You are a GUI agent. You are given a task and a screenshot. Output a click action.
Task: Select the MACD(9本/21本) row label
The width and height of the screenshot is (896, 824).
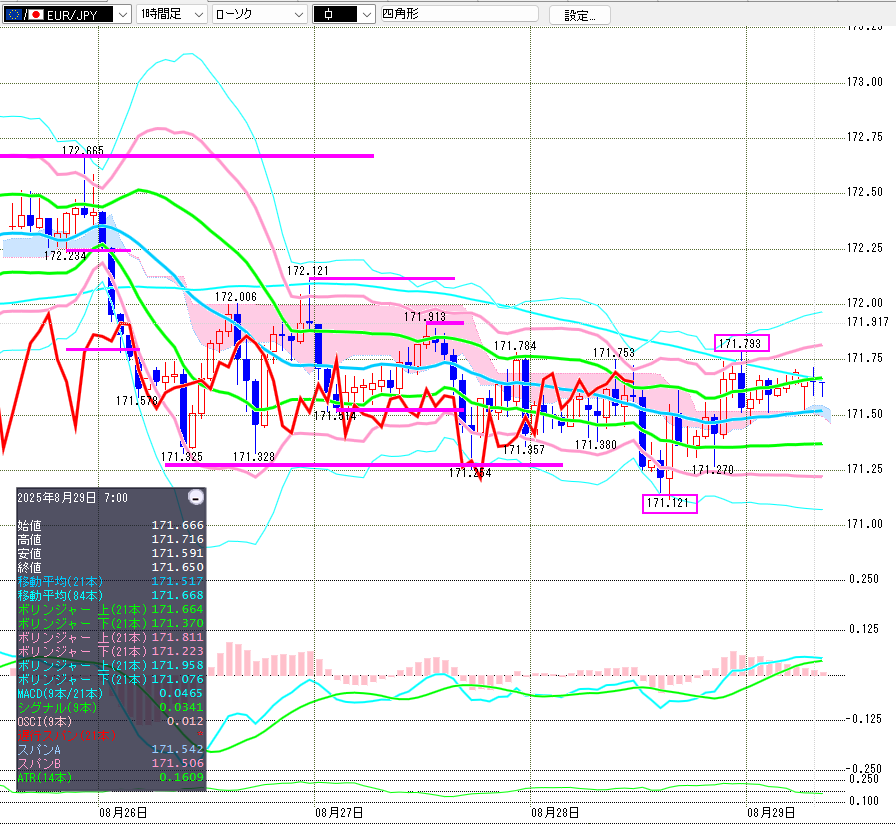[x=61, y=693]
